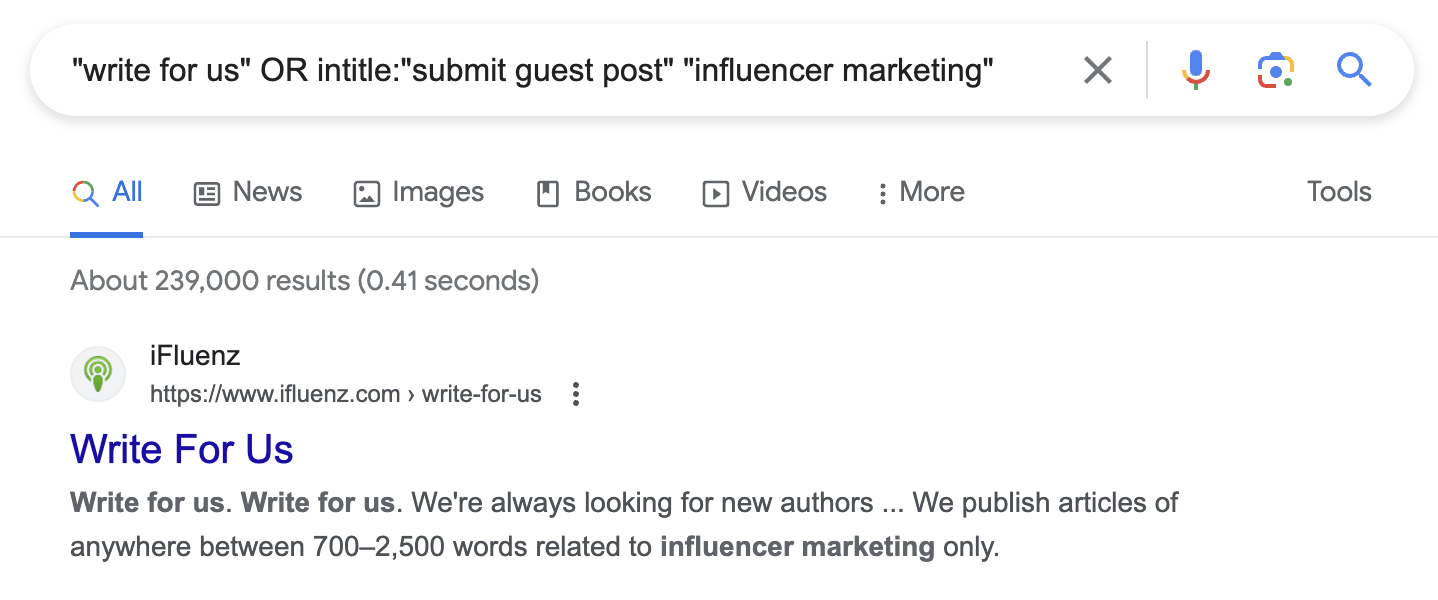This screenshot has width=1438, height=600.
Task: Open the "Write For Us" result link
Action: (x=181, y=448)
